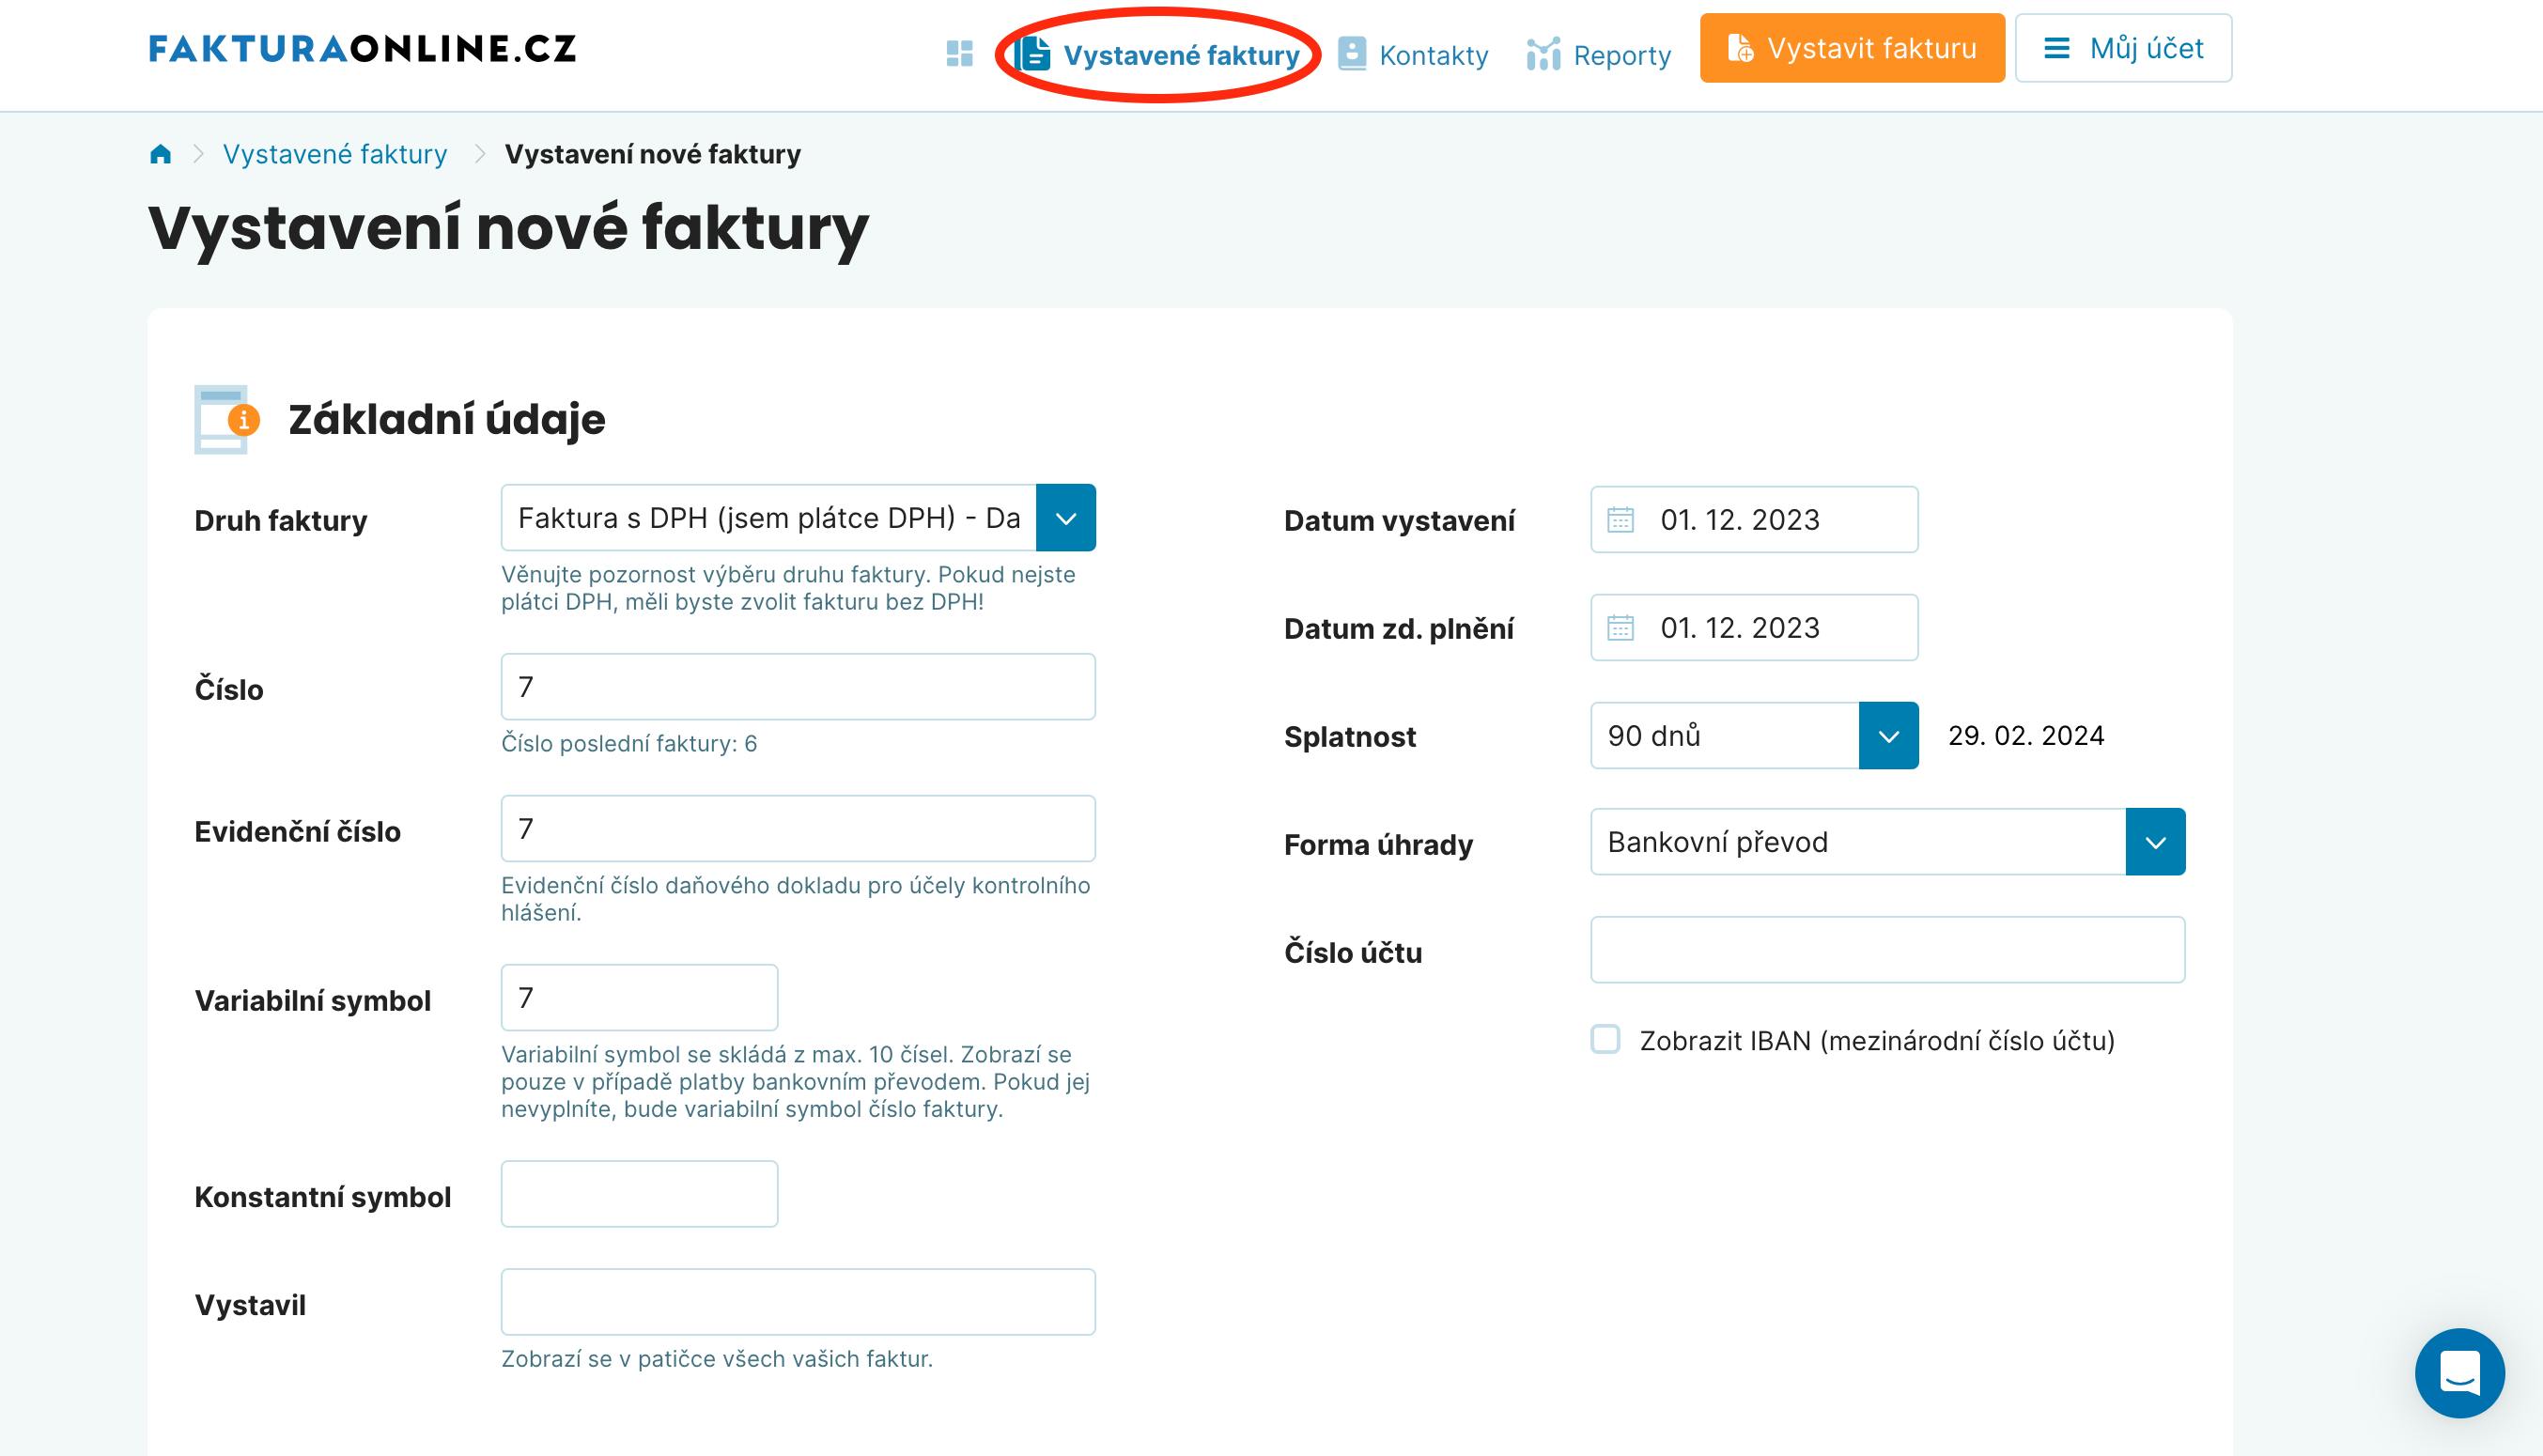
Task: Click the Splatnost label
Action: [1350, 737]
